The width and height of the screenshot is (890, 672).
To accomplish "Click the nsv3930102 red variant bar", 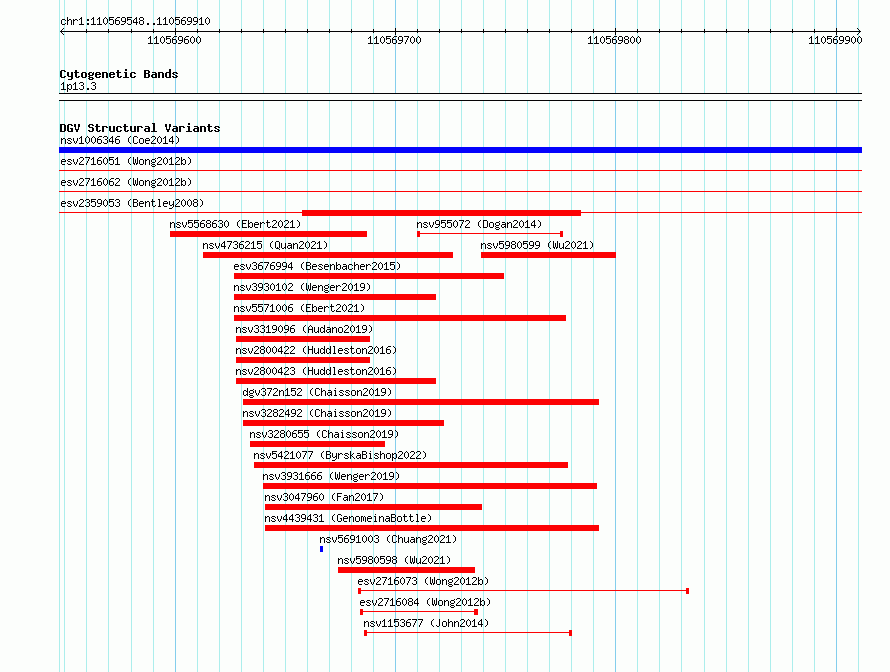I will (x=335, y=297).
